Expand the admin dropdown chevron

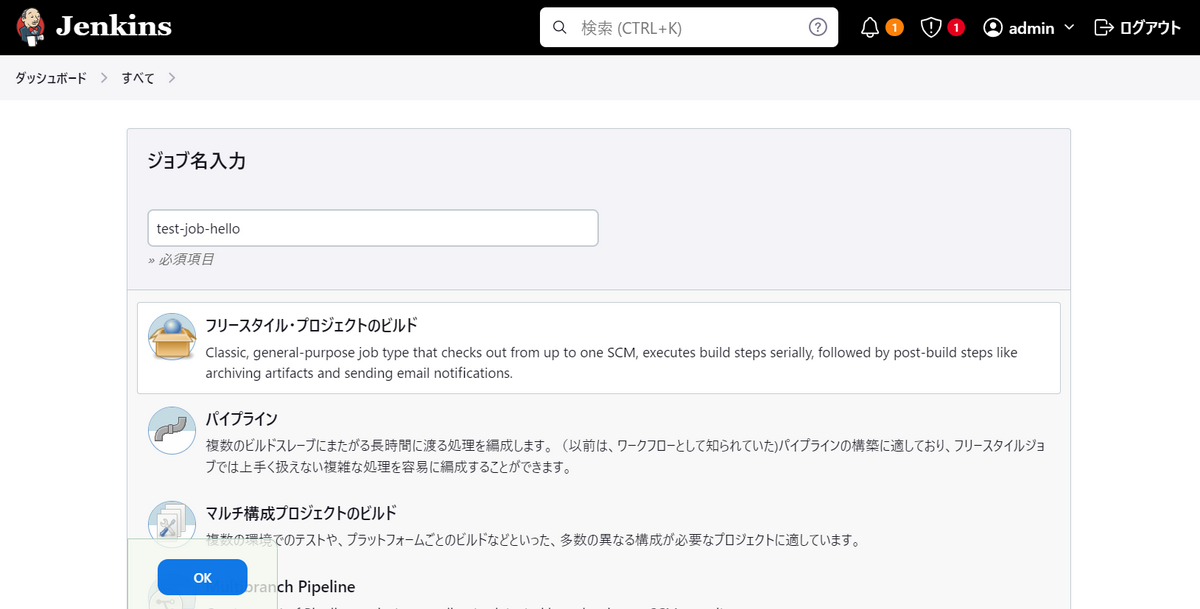pos(1069,28)
